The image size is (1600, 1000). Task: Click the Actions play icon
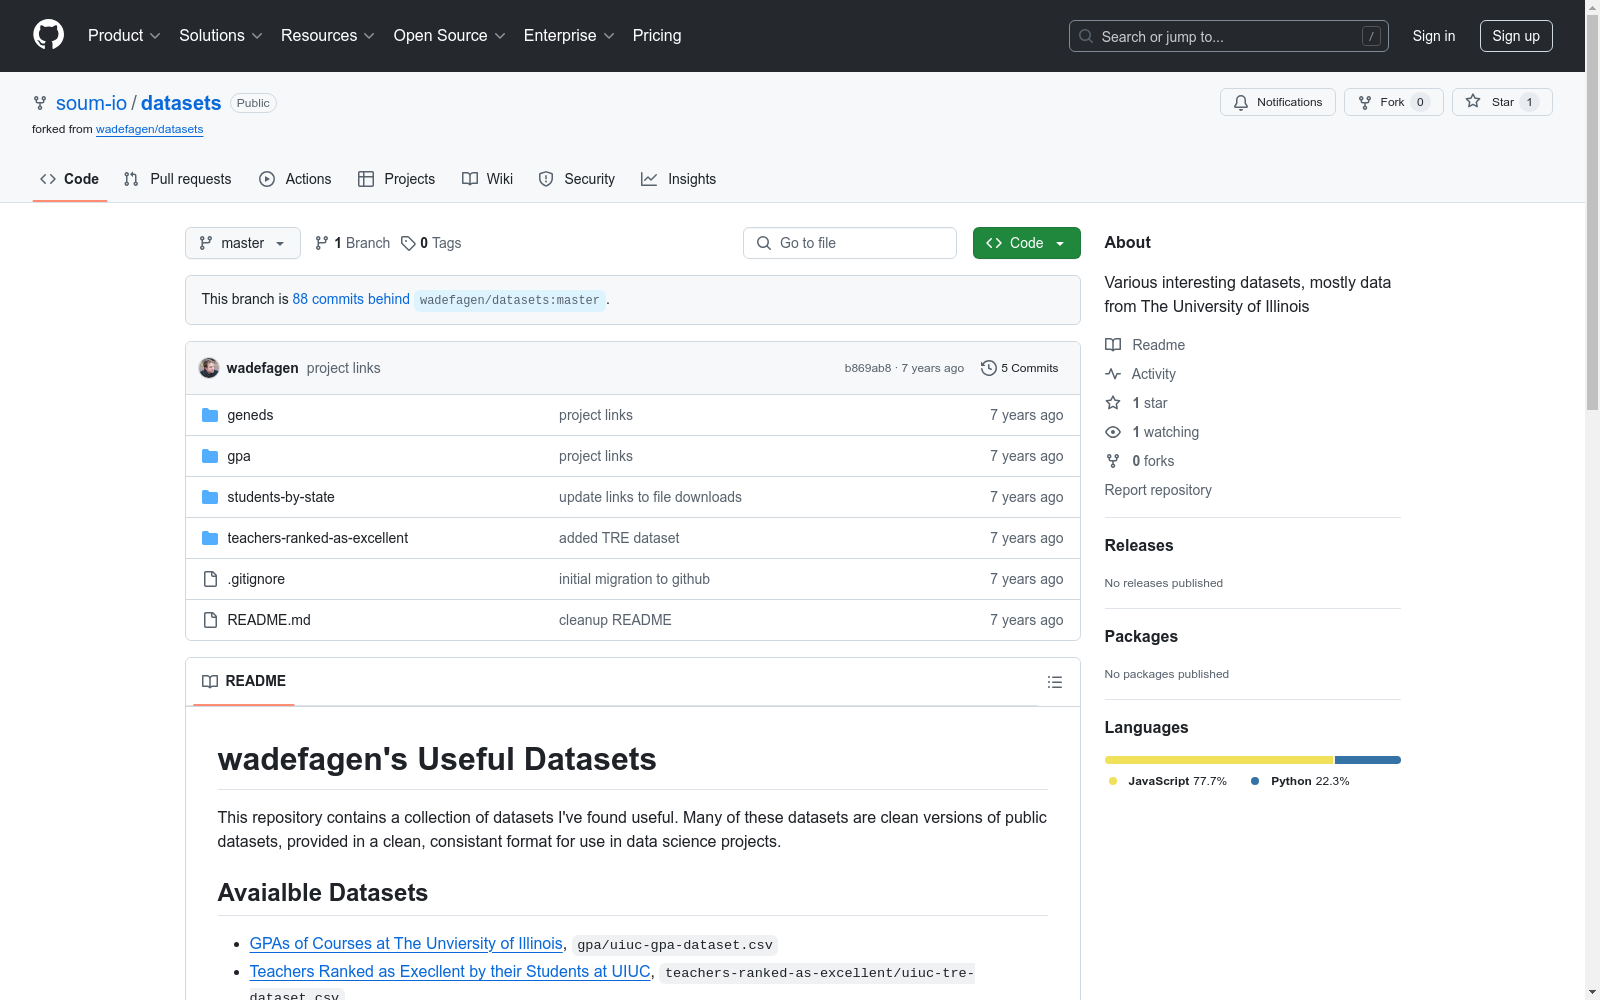tap(267, 179)
